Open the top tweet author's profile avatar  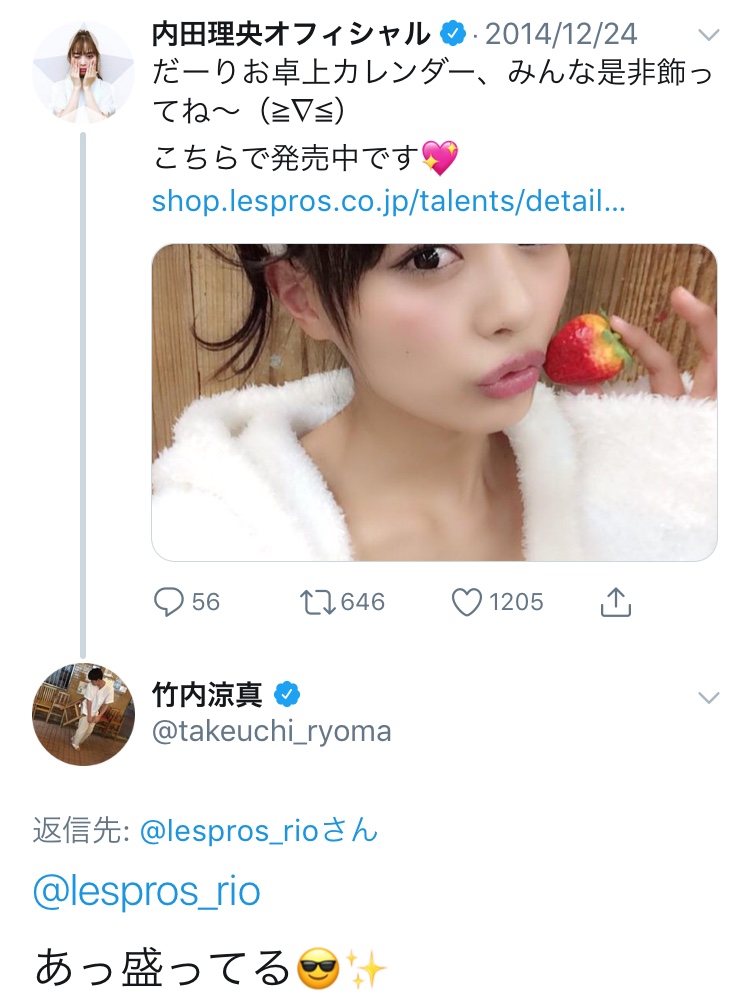pyautogui.click(x=83, y=72)
